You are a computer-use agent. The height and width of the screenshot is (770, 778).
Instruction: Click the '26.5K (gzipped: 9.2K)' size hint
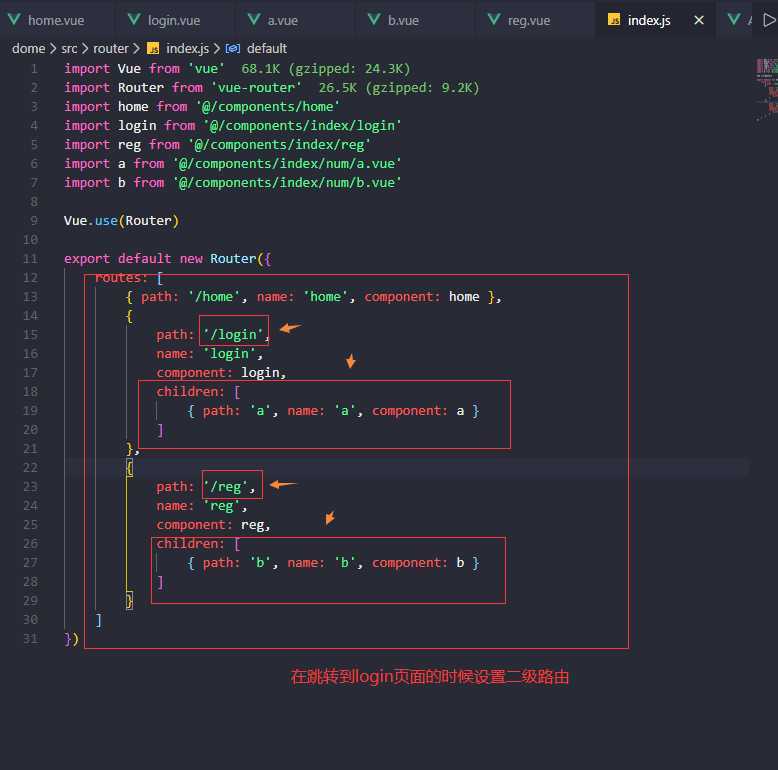pyautogui.click(x=398, y=88)
